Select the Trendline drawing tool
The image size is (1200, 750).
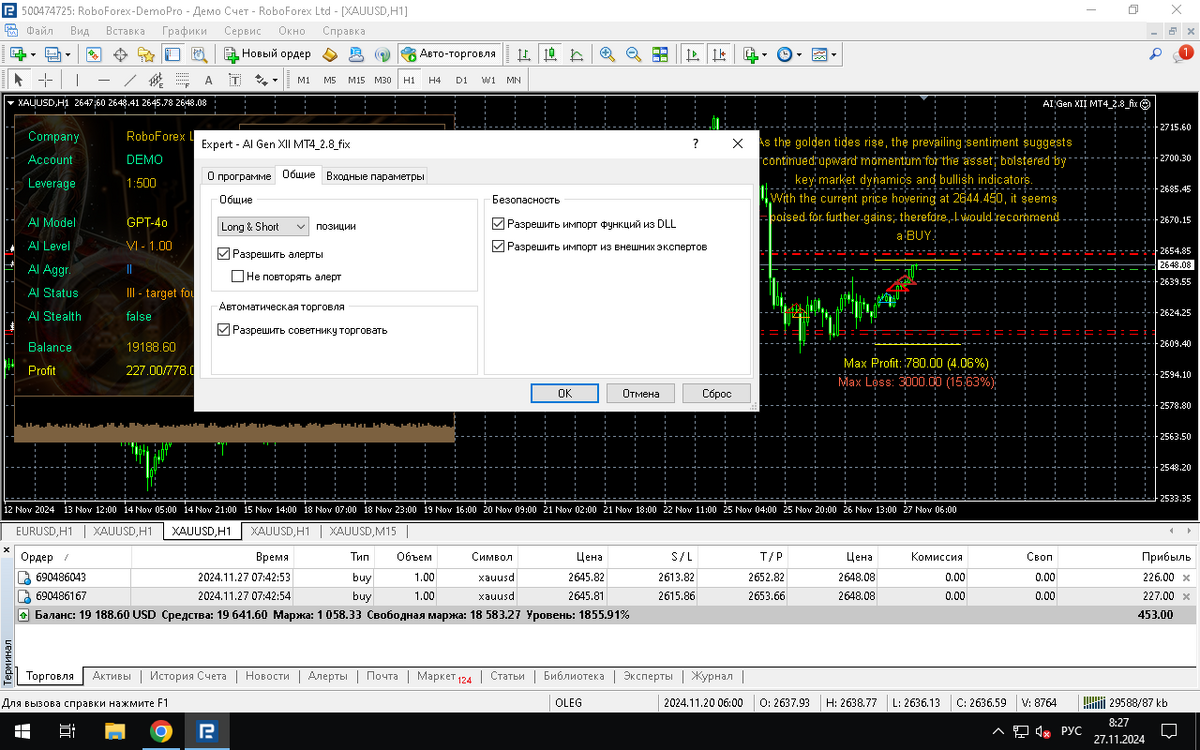coord(130,80)
